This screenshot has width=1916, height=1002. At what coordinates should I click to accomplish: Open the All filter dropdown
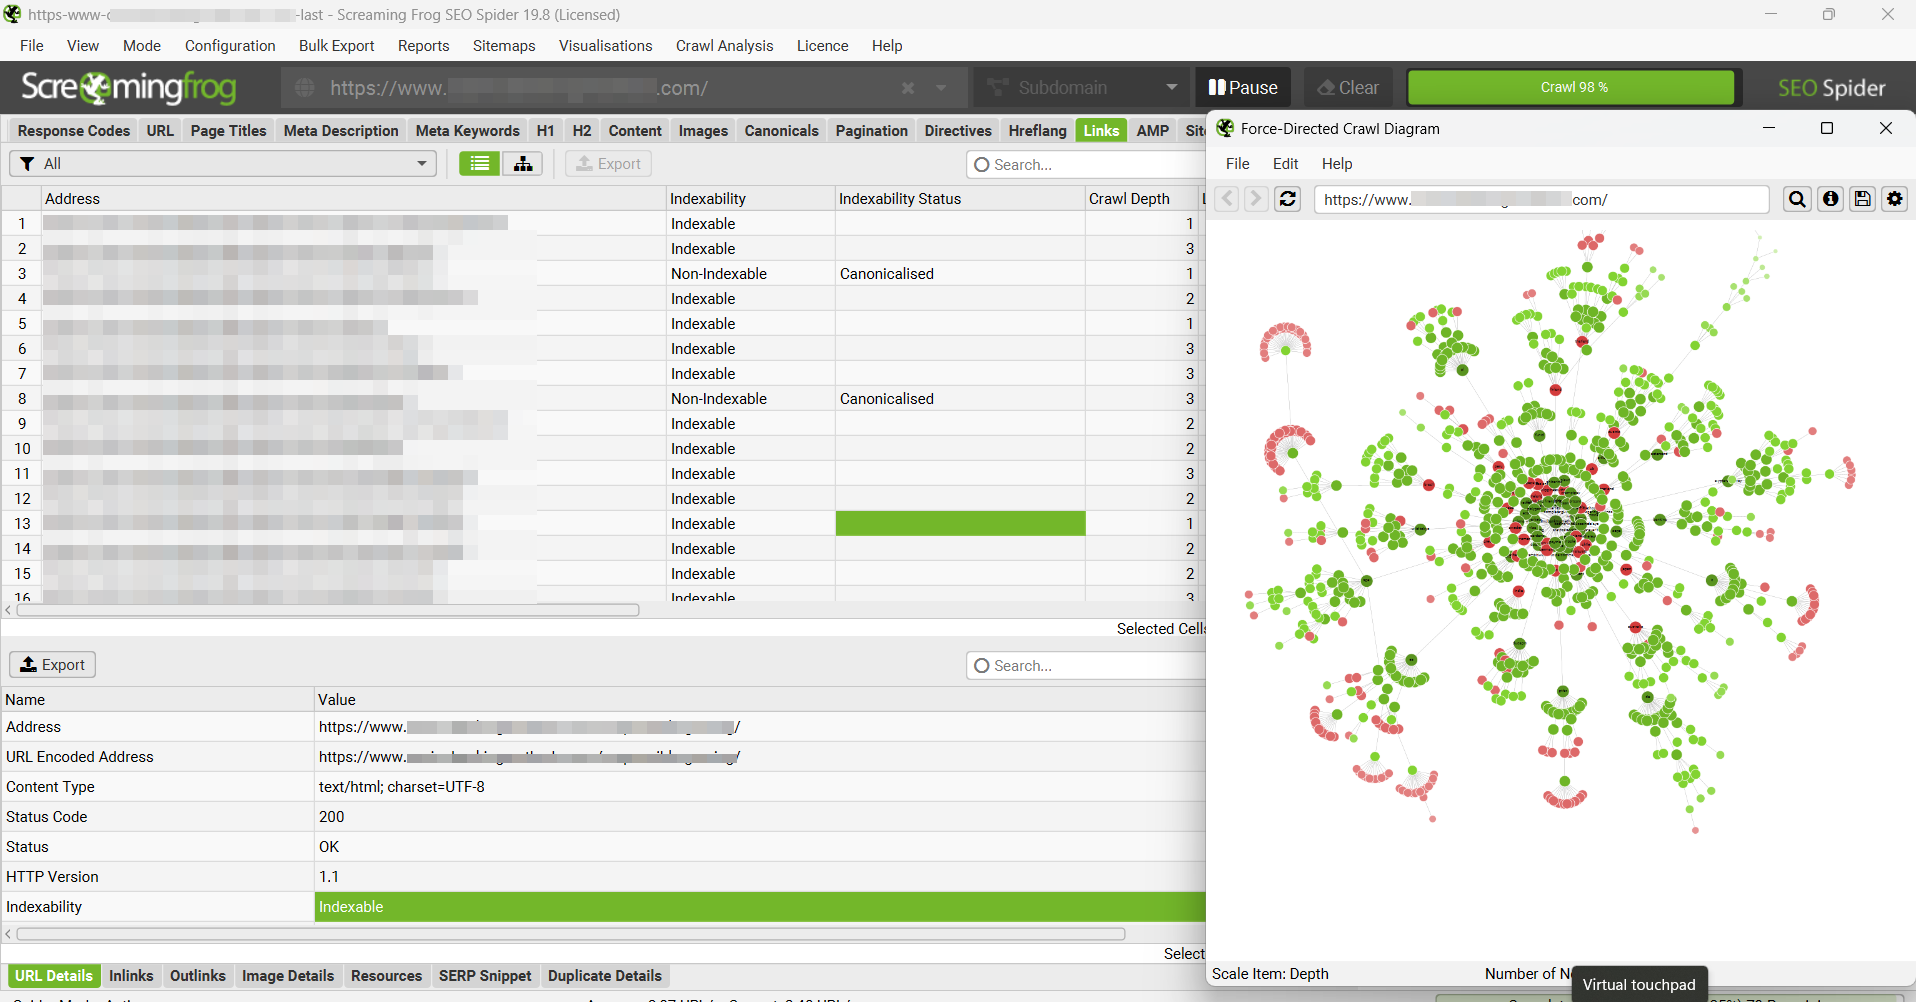point(223,164)
